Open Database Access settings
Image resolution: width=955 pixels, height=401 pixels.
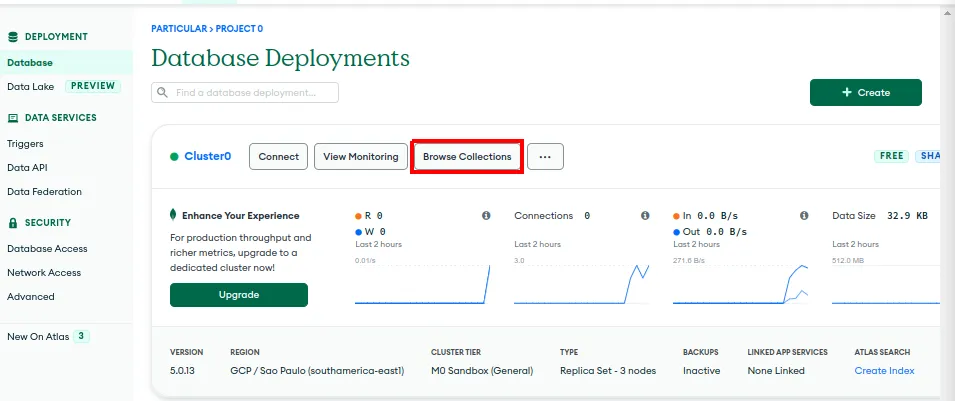47,249
